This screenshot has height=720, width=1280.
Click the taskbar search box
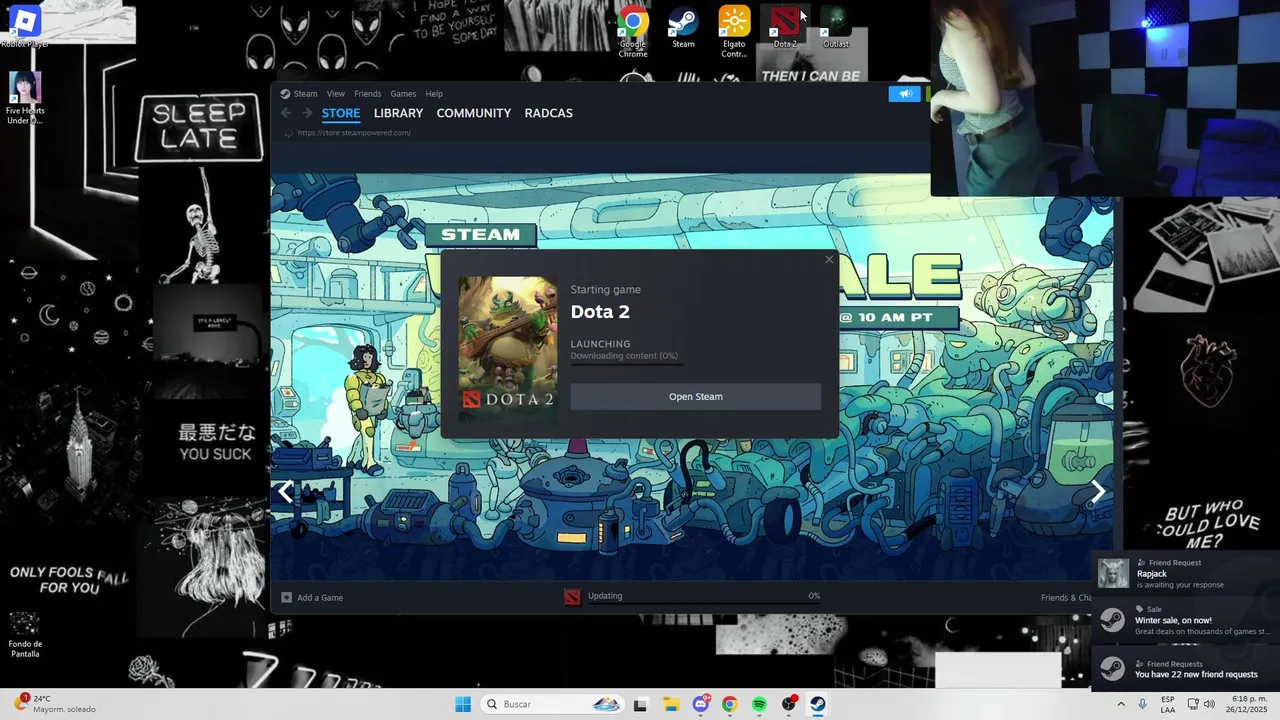click(552, 704)
